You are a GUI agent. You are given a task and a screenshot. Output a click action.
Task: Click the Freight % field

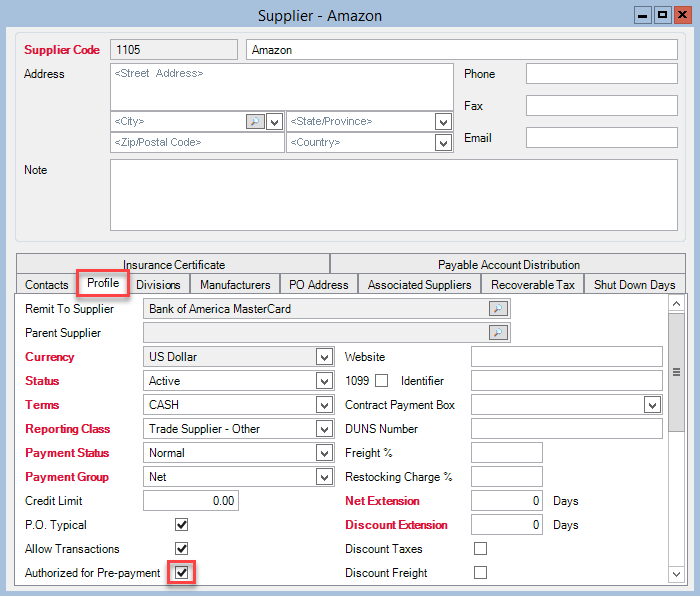507,453
